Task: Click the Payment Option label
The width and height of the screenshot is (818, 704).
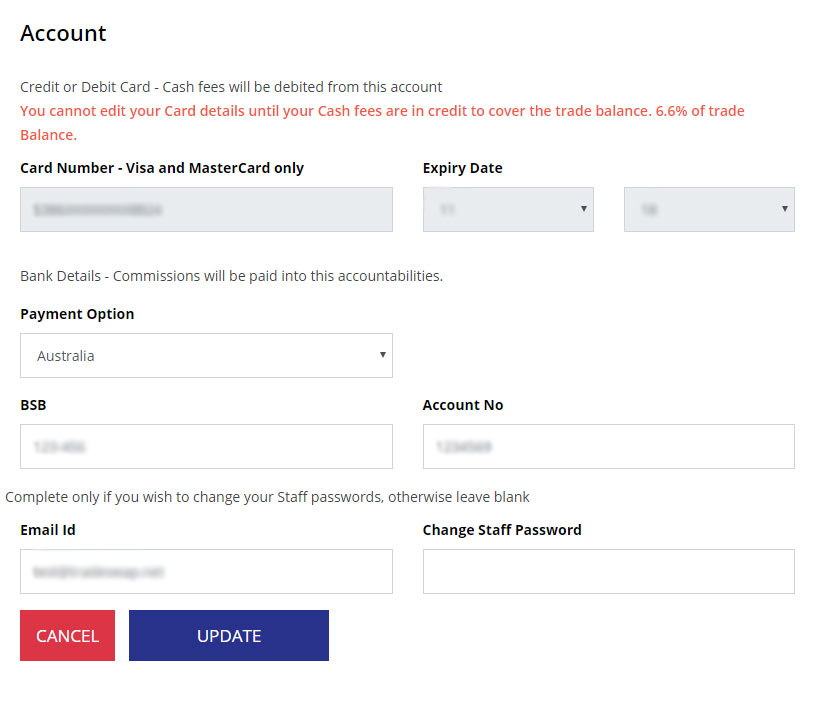Action: (x=77, y=314)
